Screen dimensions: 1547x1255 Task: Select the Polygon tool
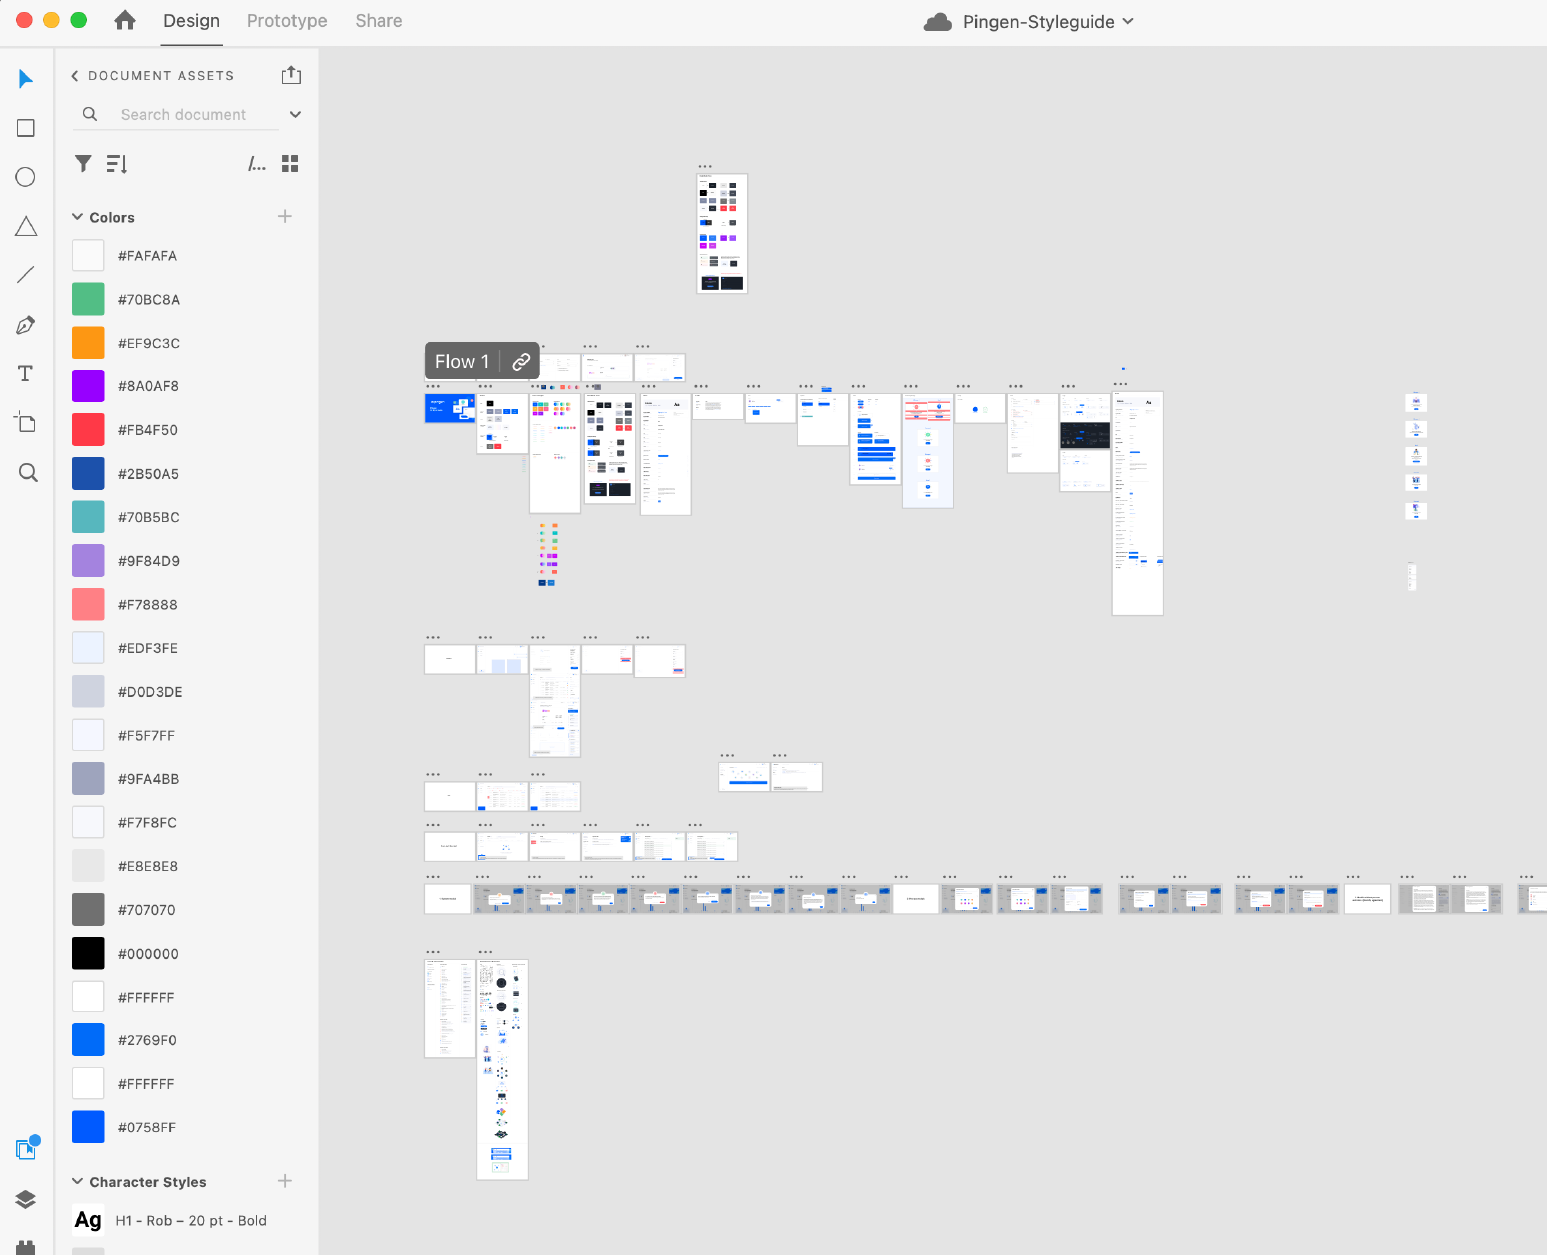(x=26, y=226)
